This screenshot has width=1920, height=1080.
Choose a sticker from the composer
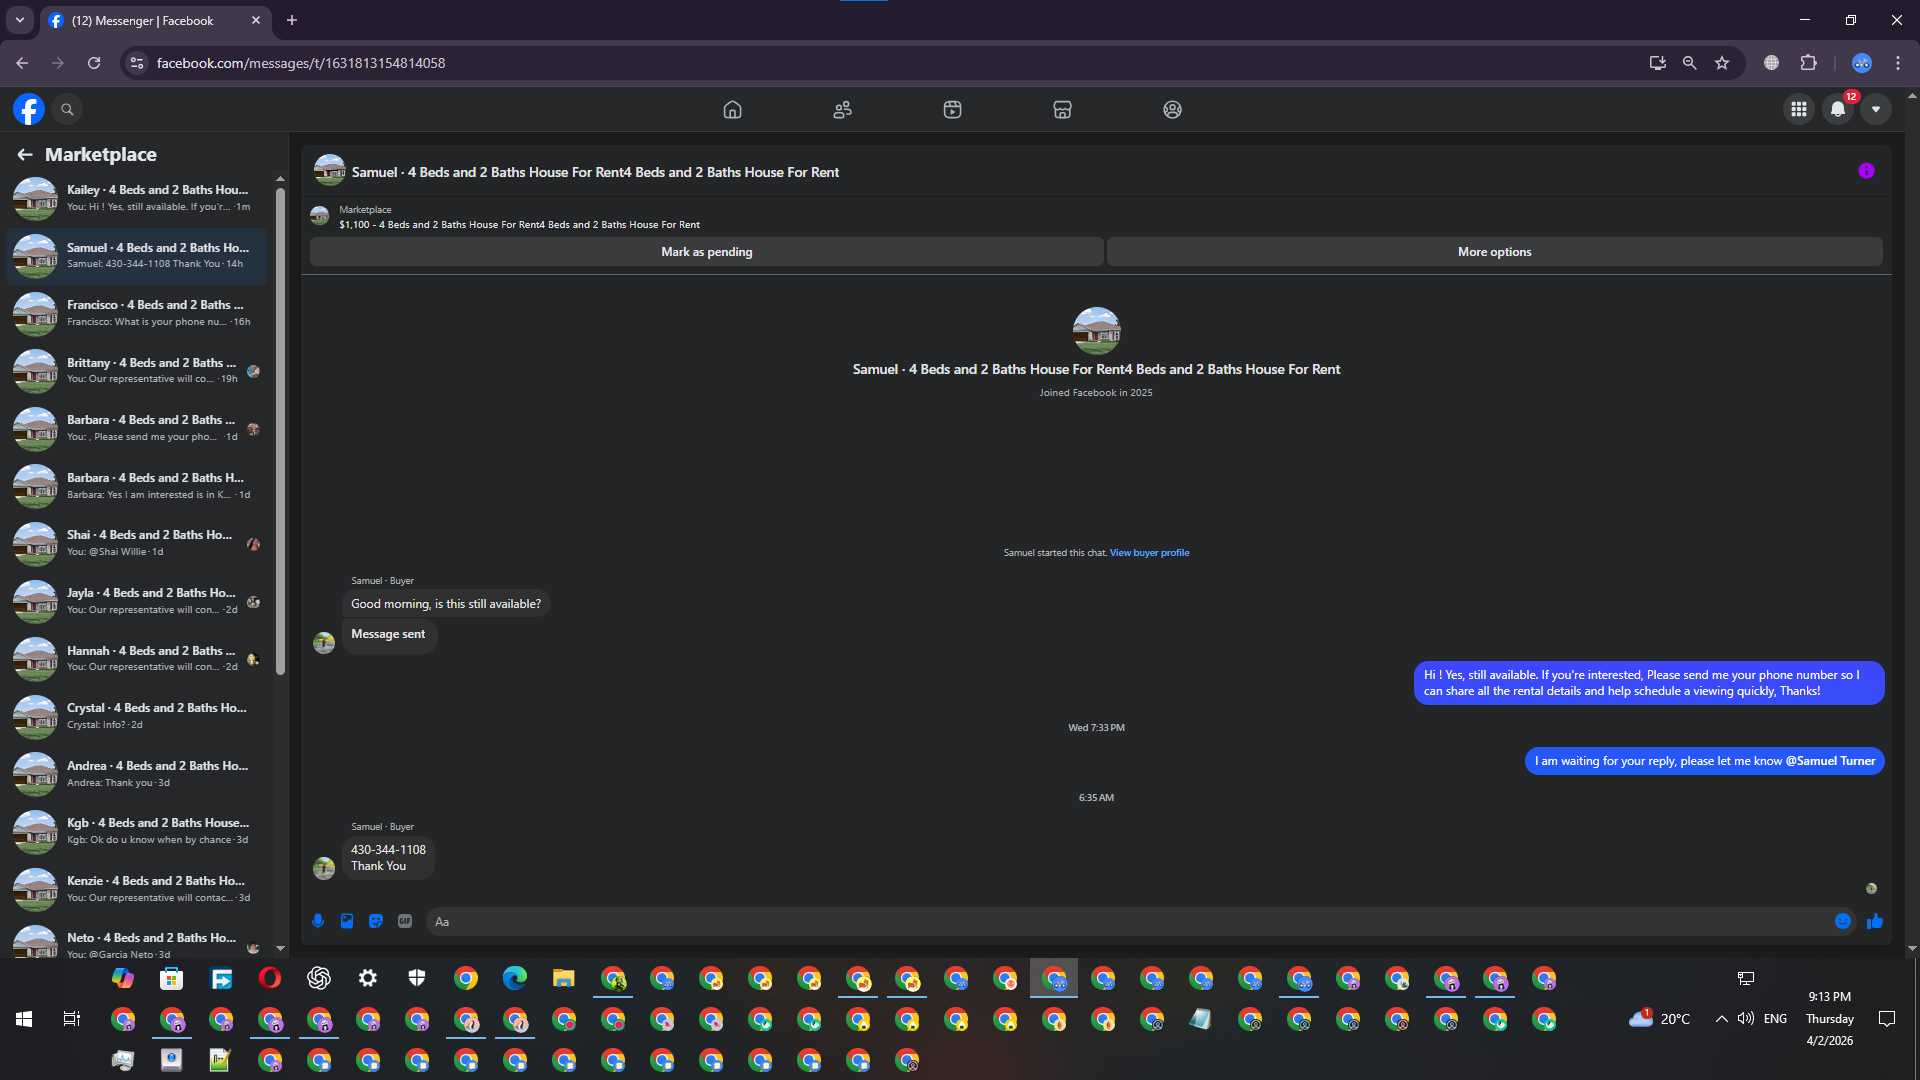point(376,921)
